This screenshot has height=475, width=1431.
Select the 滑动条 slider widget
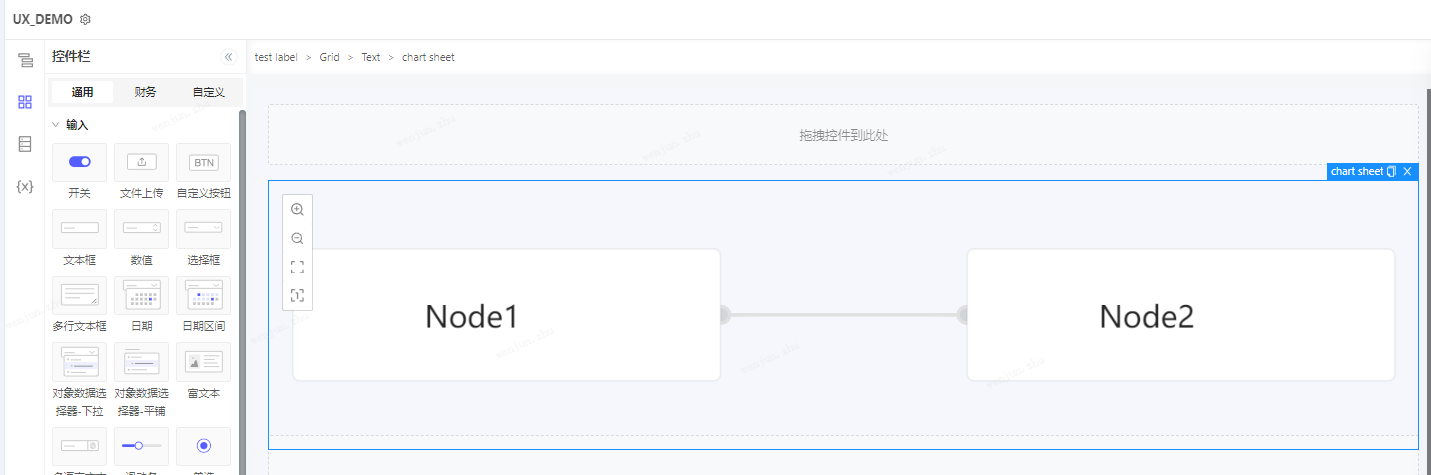click(x=141, y=446)
